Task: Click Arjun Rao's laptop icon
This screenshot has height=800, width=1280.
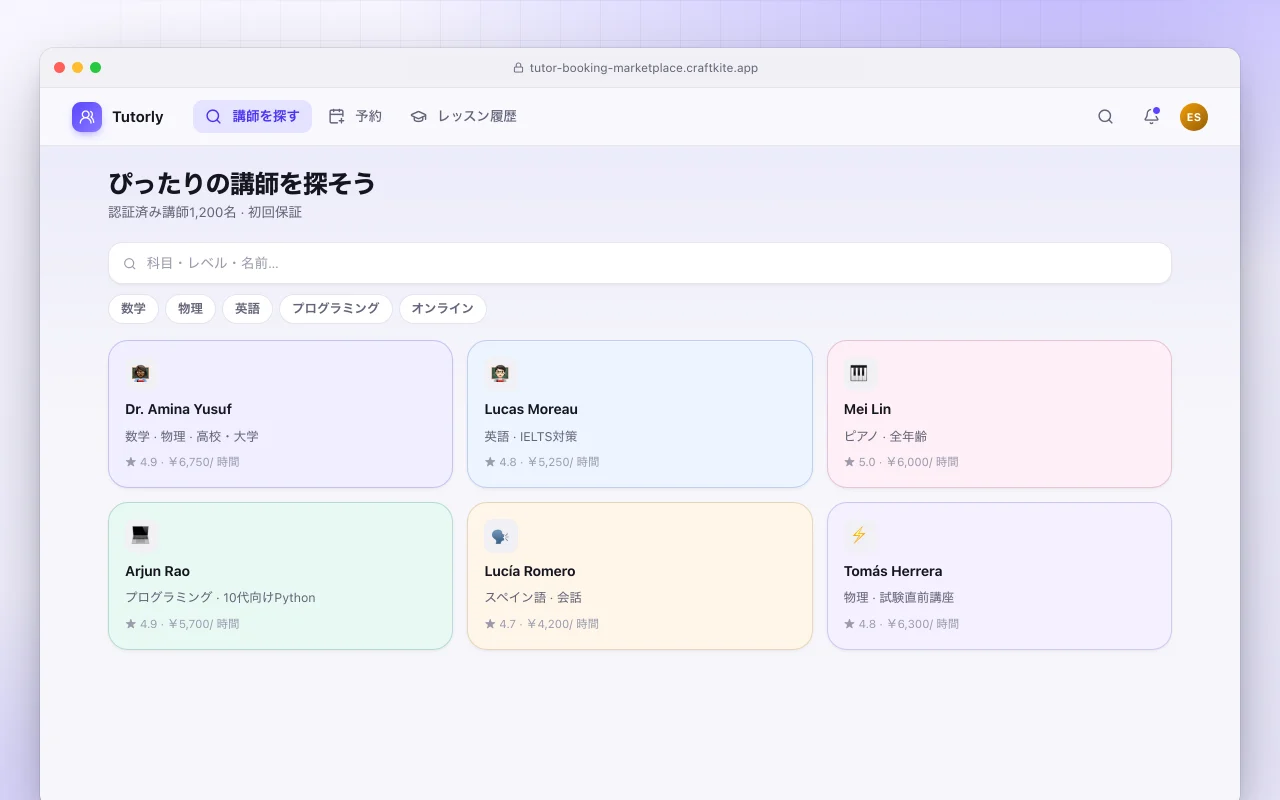Action: [141, 536]
